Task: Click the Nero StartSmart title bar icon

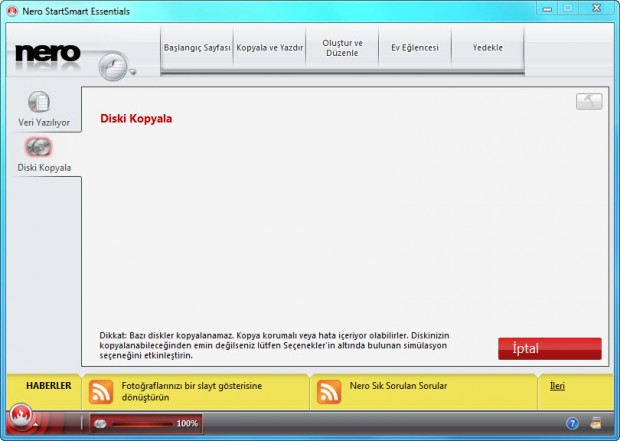Action: tap(13, 11)
